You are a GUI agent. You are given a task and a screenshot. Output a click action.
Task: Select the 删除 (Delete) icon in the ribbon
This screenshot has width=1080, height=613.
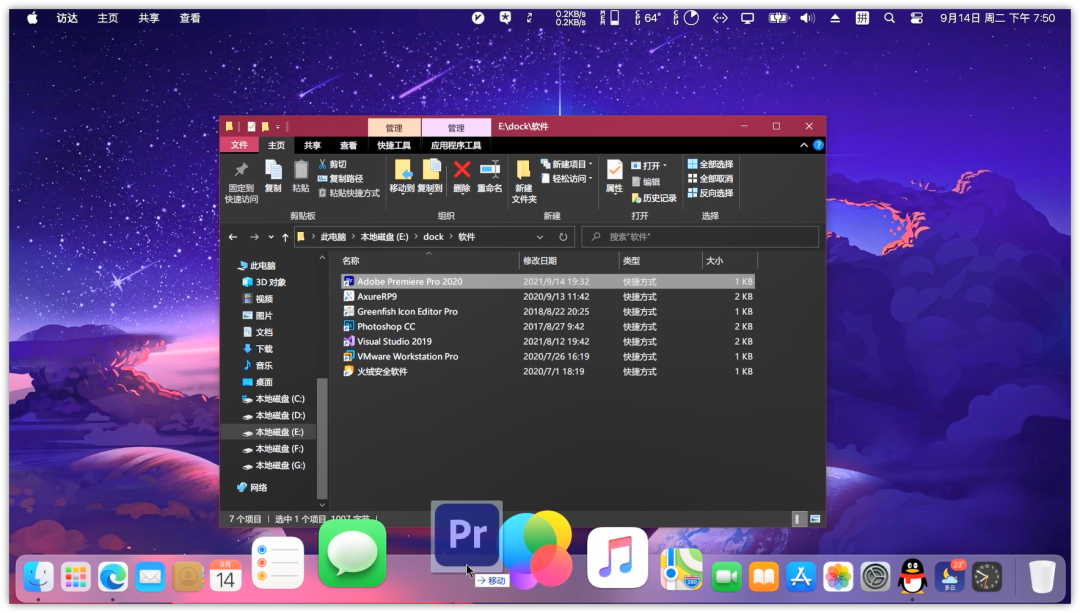coord(461,171)
